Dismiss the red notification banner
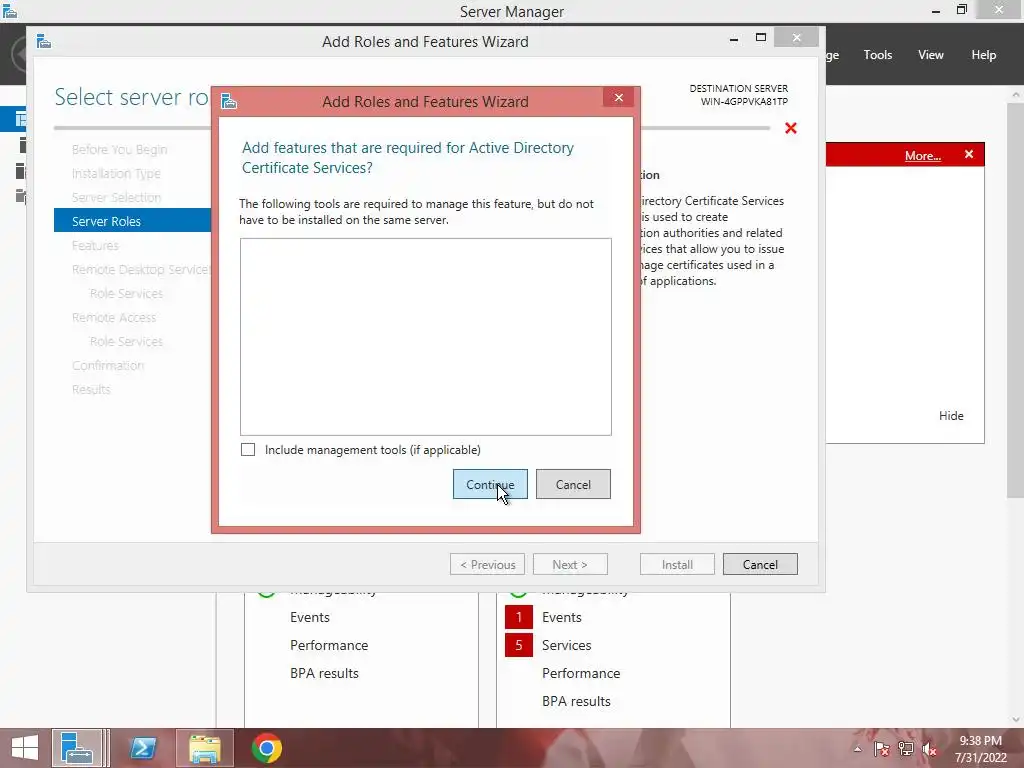Viewport: 1024px width, 768px height. pos(969,154)
